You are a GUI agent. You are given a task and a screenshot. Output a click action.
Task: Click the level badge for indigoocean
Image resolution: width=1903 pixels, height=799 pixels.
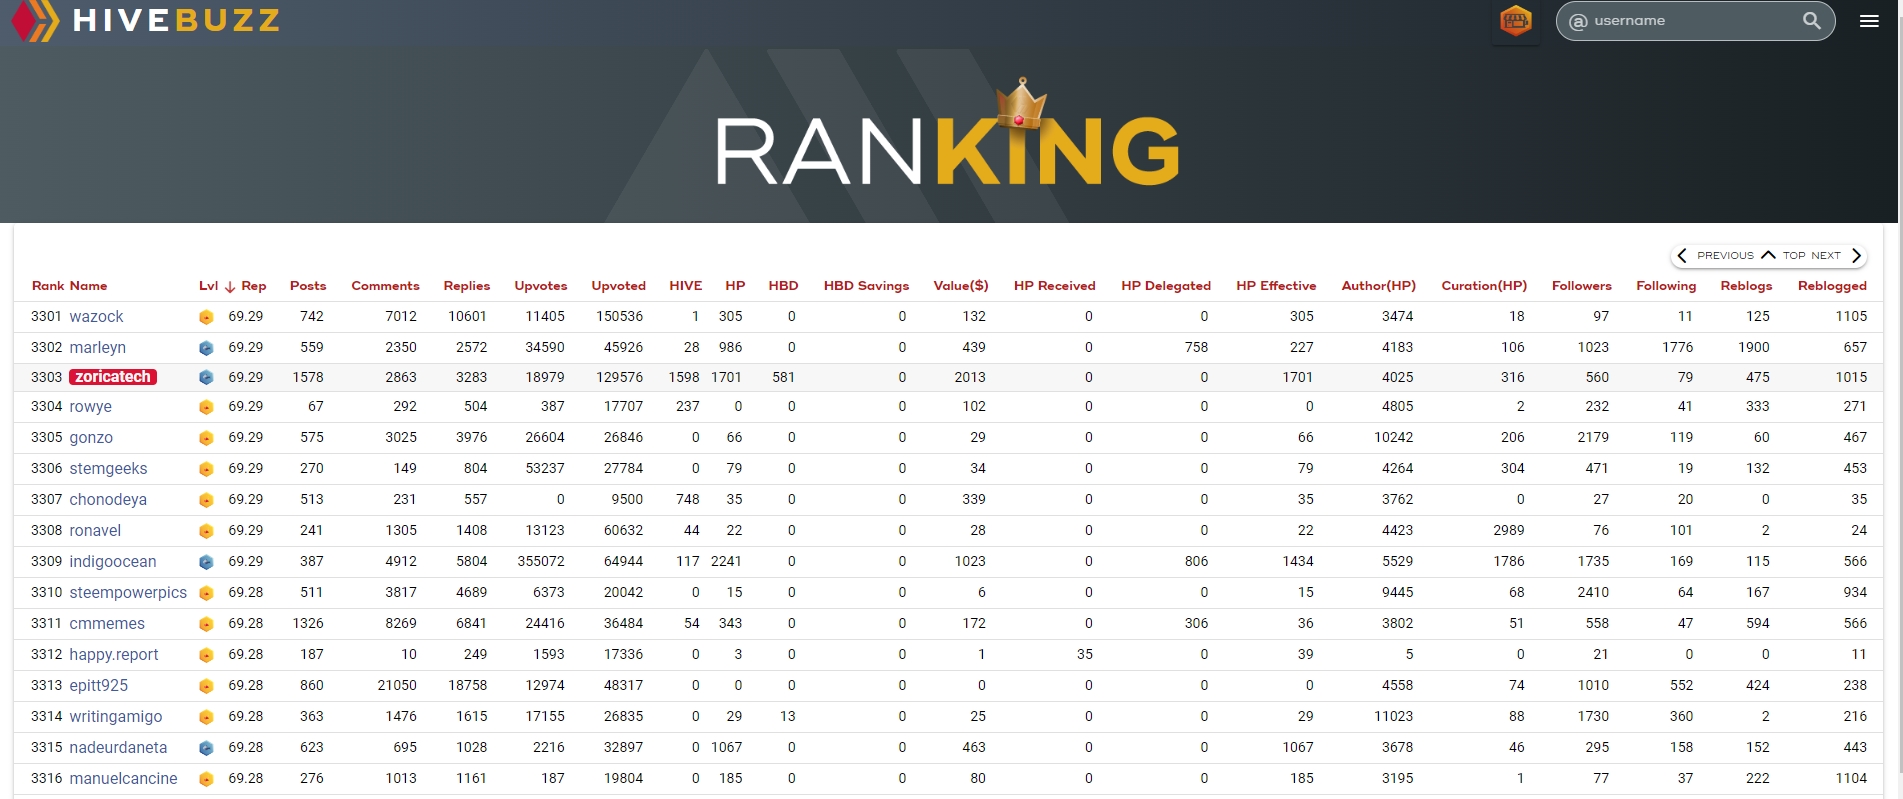pos(206,562)
